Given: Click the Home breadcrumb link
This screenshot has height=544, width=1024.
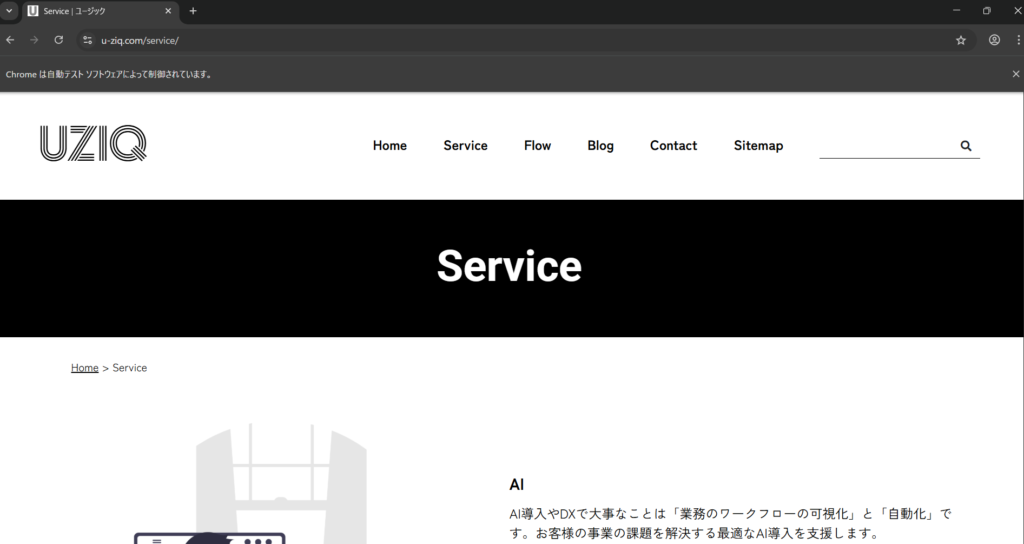Looking at the screenshot, I should pyautogui.click(x=84, y=368).
